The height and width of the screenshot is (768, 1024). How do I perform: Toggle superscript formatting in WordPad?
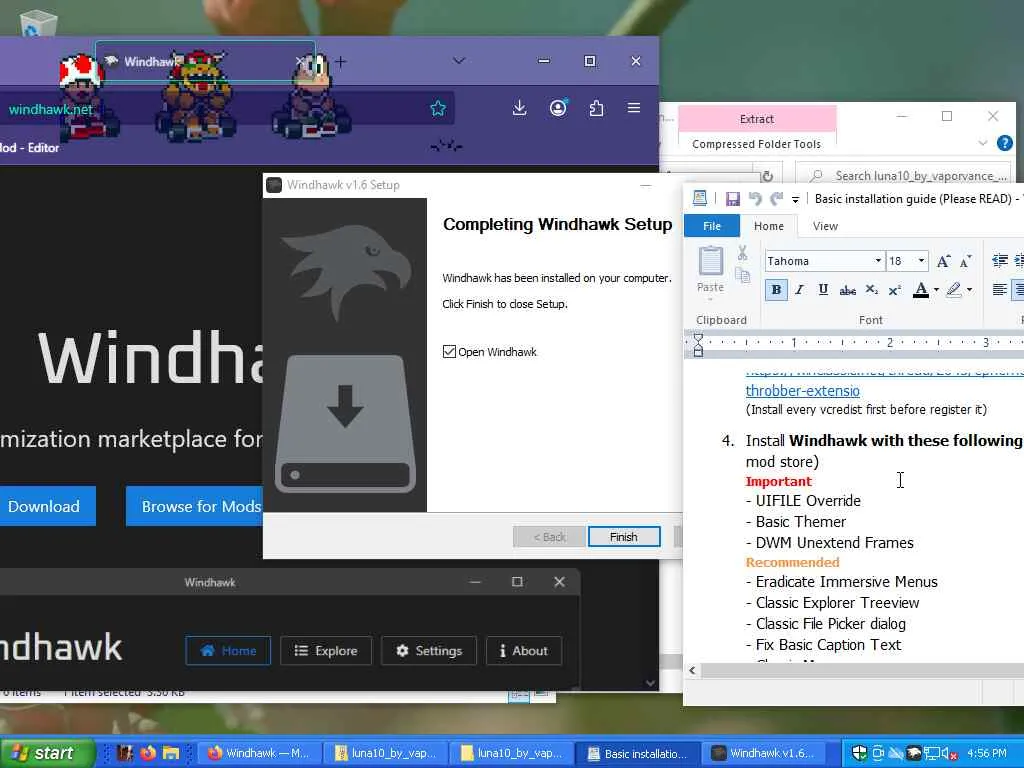click(x=895, y=290)
